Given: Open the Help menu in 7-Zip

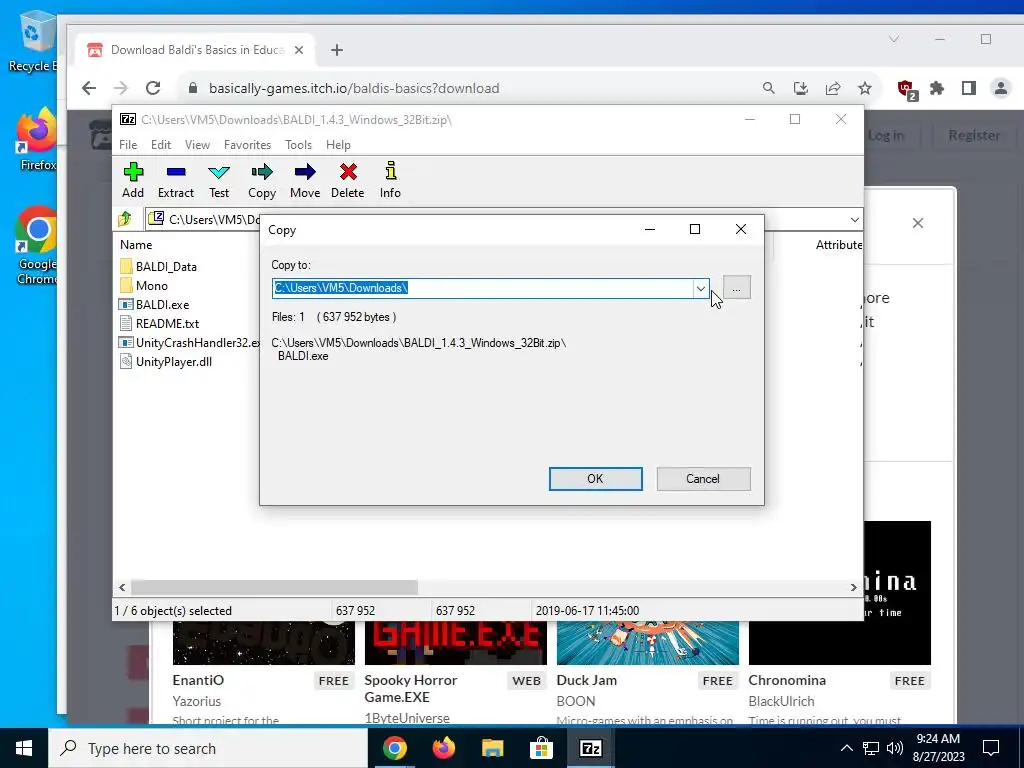Looking at the screenshot, I should point(338,144).
